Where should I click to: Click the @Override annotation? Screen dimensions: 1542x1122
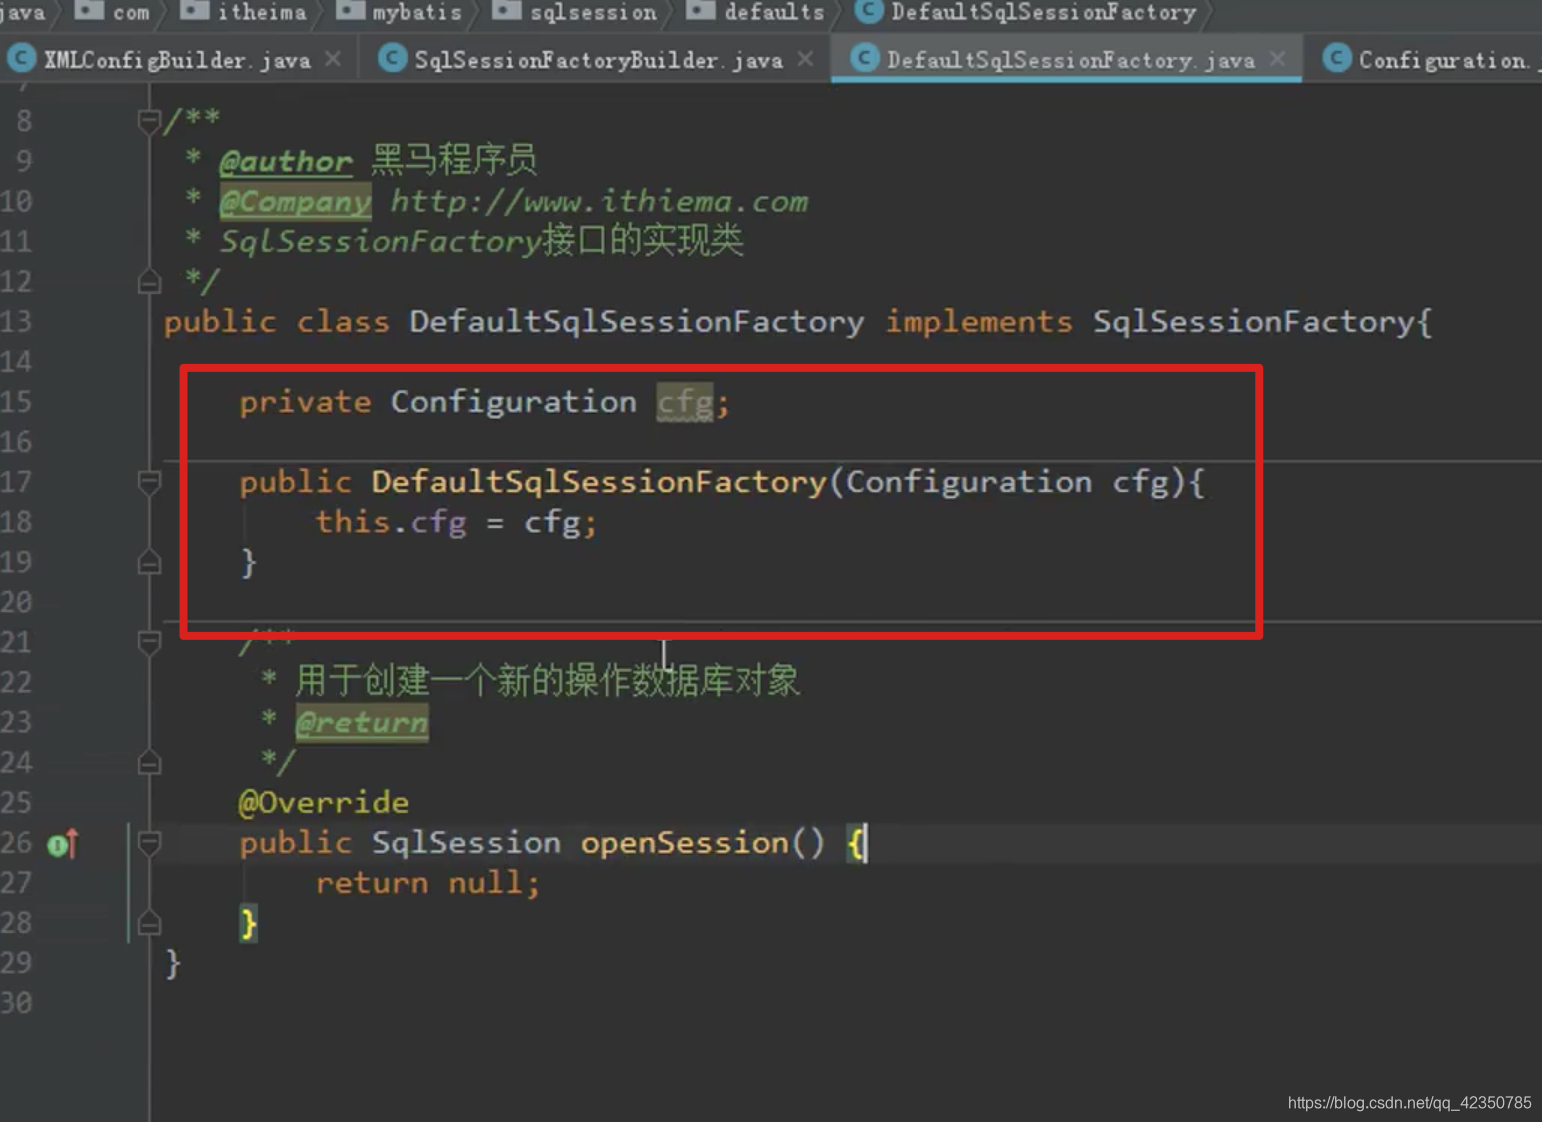click(x=323, y=803)
